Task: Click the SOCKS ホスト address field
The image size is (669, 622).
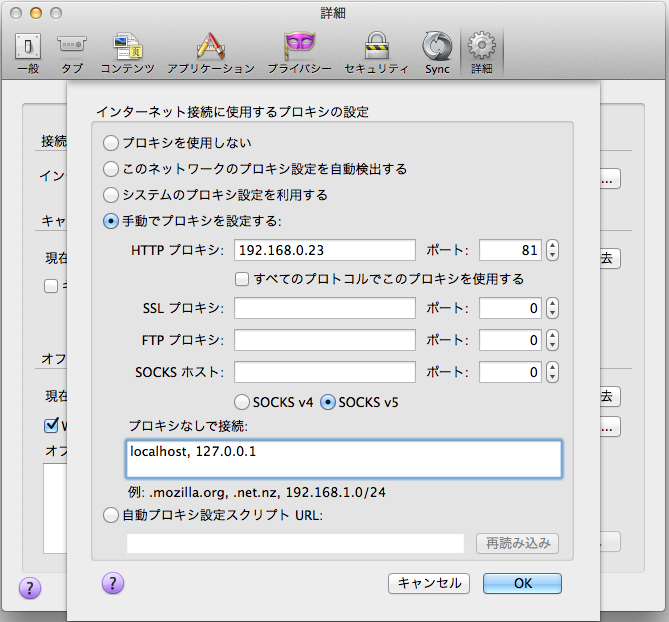Action: click(325, 372)
